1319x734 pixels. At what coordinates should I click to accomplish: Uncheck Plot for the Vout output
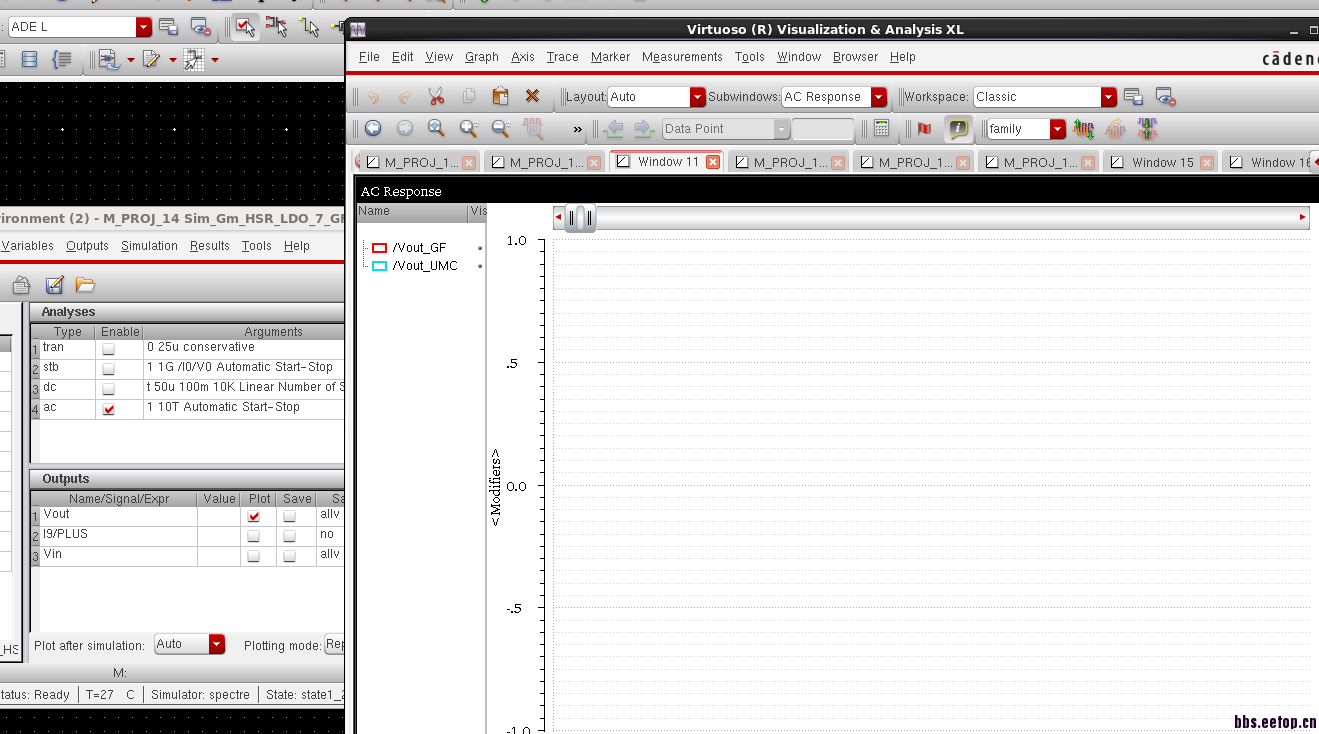coord(254,517)
